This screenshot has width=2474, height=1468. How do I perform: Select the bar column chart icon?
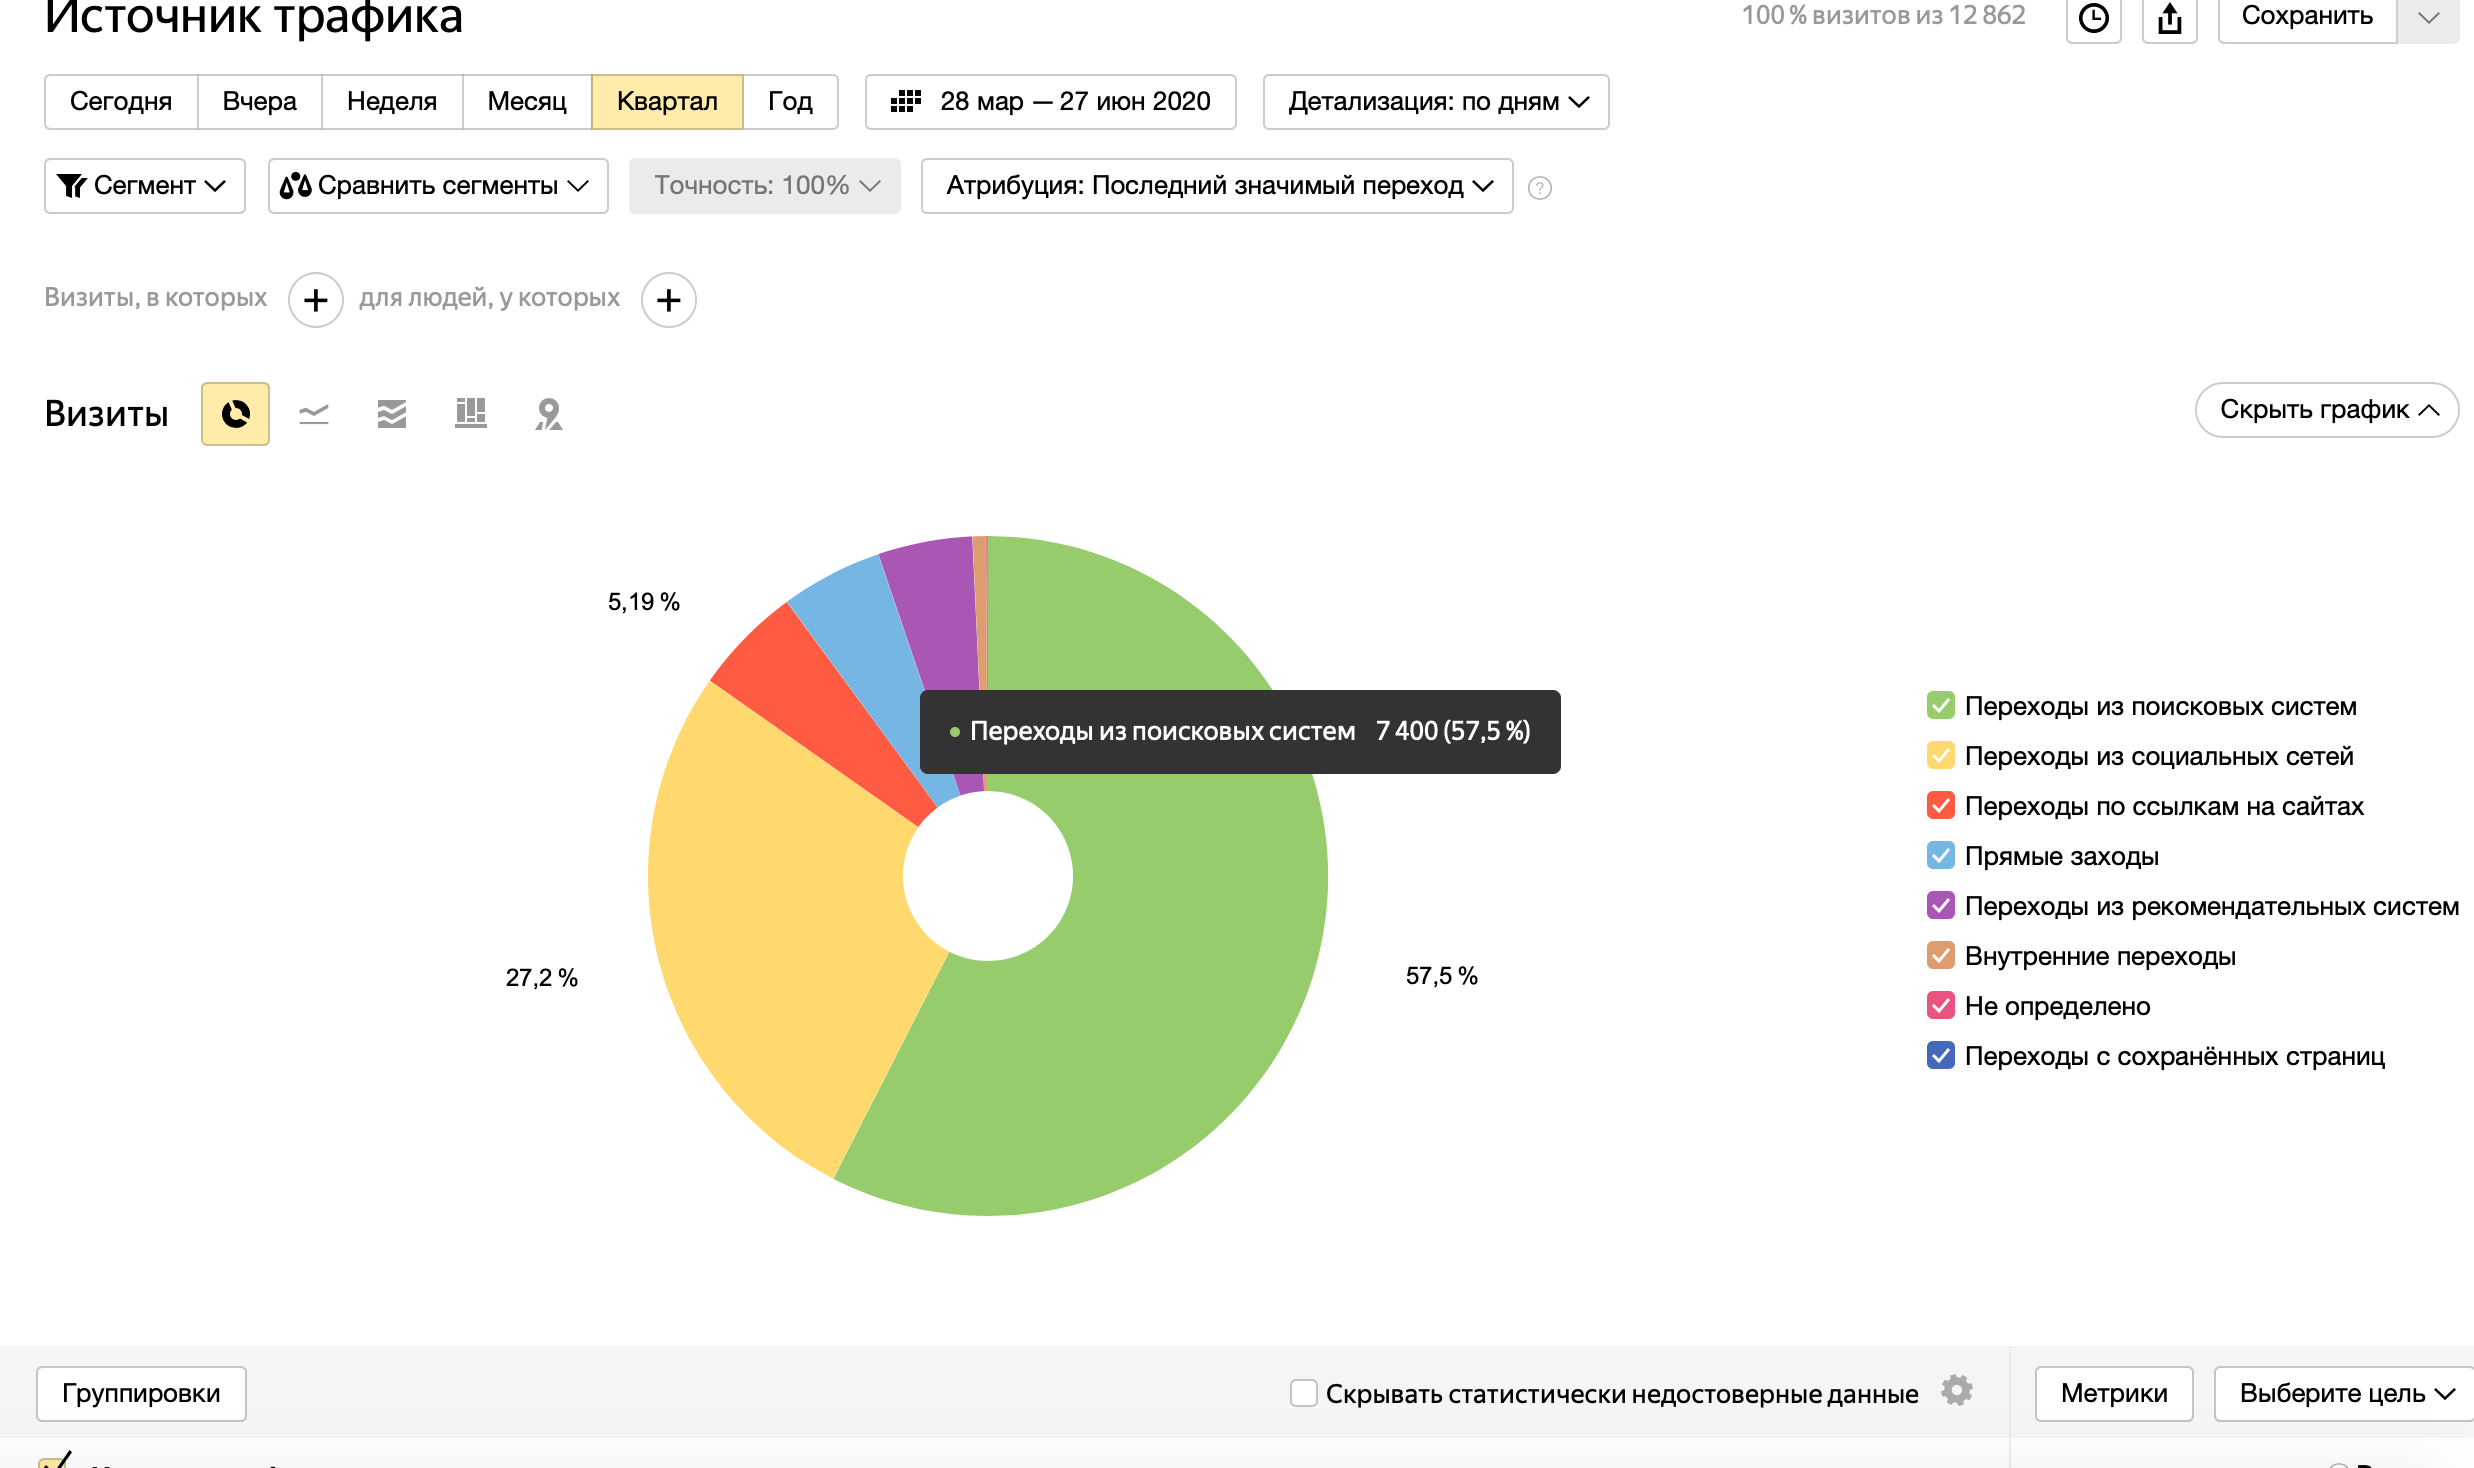tap(470, 414)
